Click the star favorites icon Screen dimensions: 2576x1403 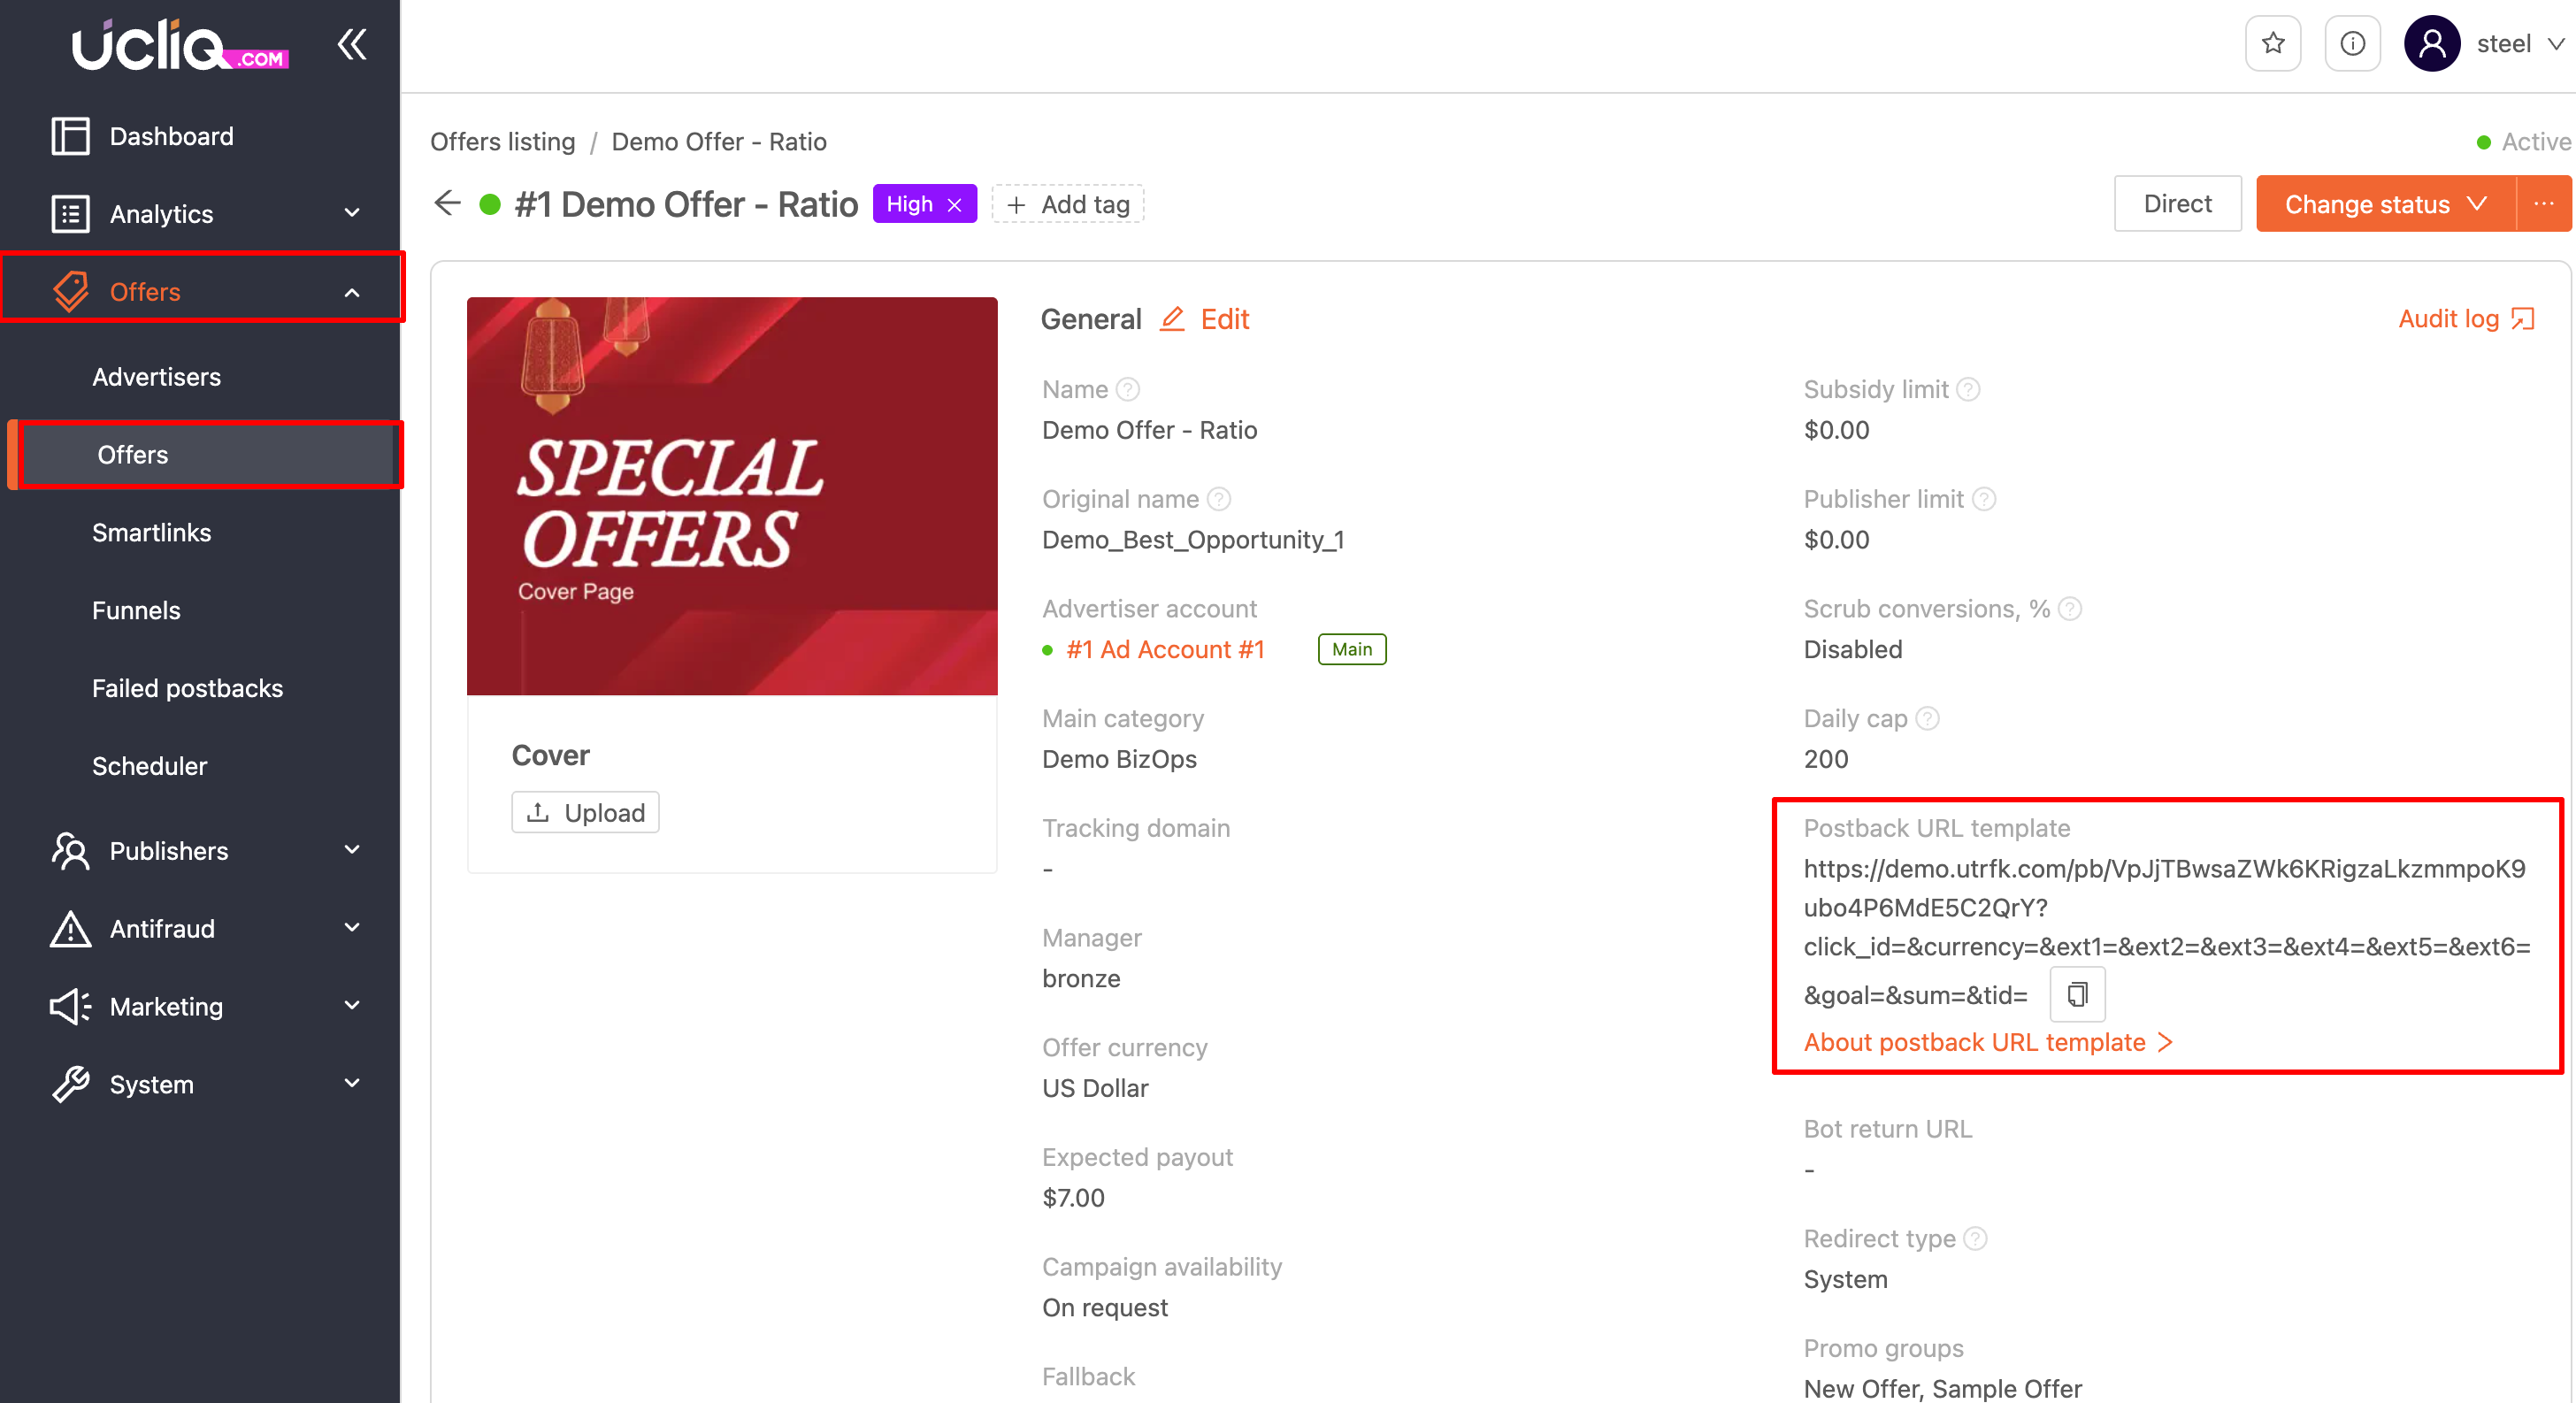pyautogui.click(x=2272, y=44)
